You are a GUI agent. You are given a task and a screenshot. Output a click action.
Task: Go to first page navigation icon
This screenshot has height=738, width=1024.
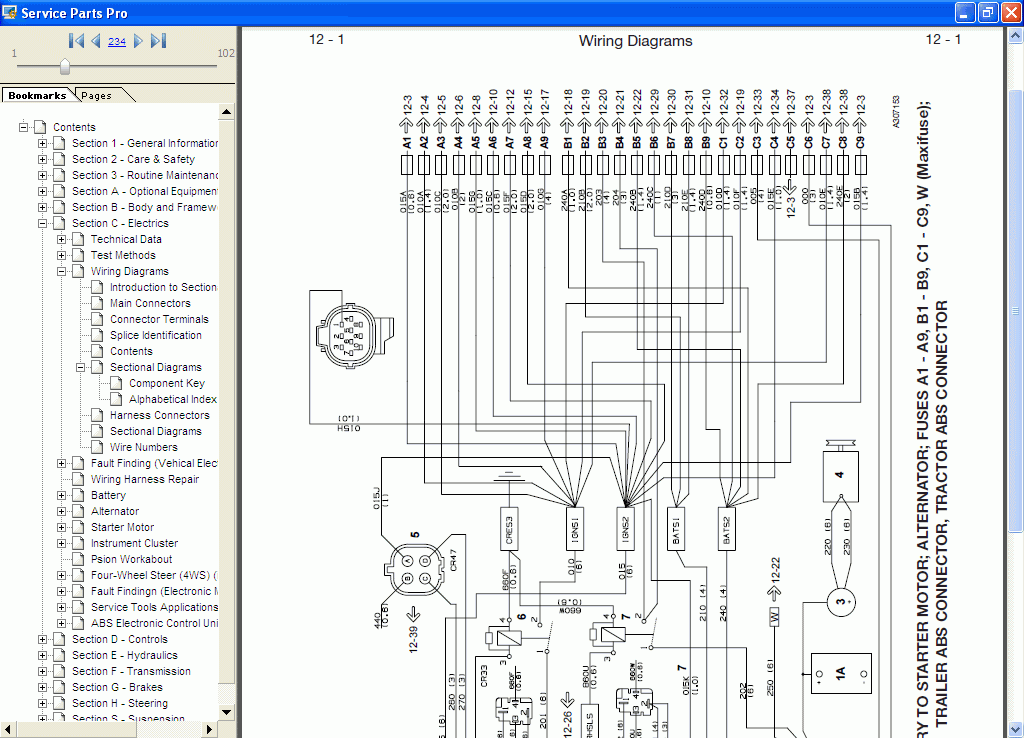(x=76, y=41)
